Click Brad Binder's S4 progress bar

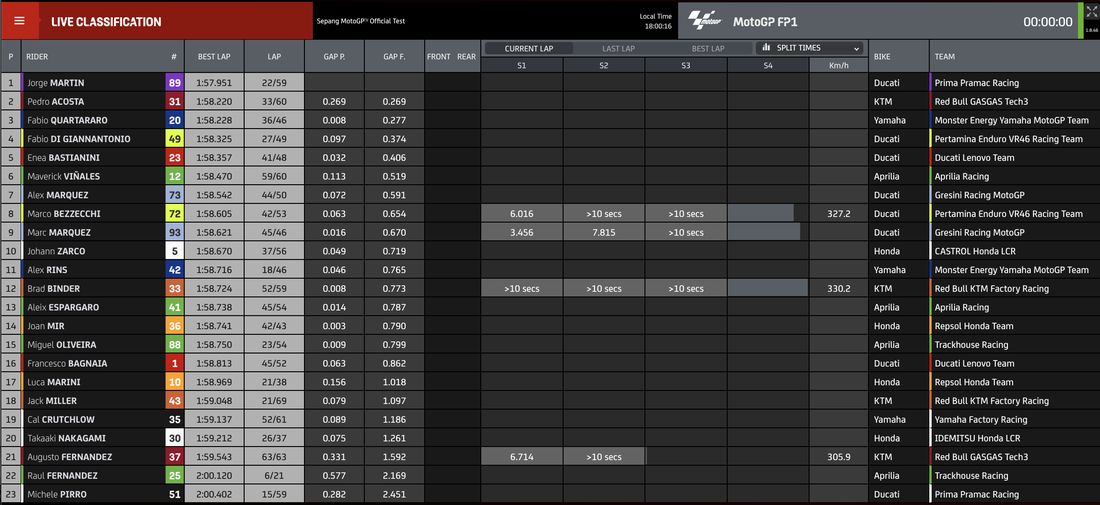click(767, 288)
